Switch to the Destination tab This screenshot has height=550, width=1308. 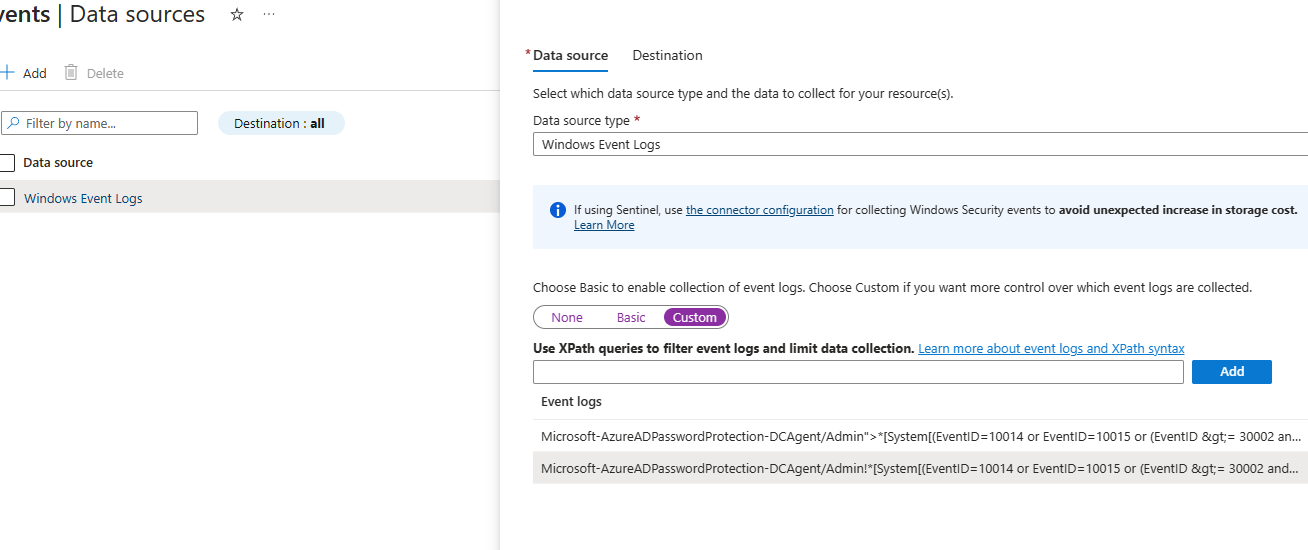coord(667,56)
